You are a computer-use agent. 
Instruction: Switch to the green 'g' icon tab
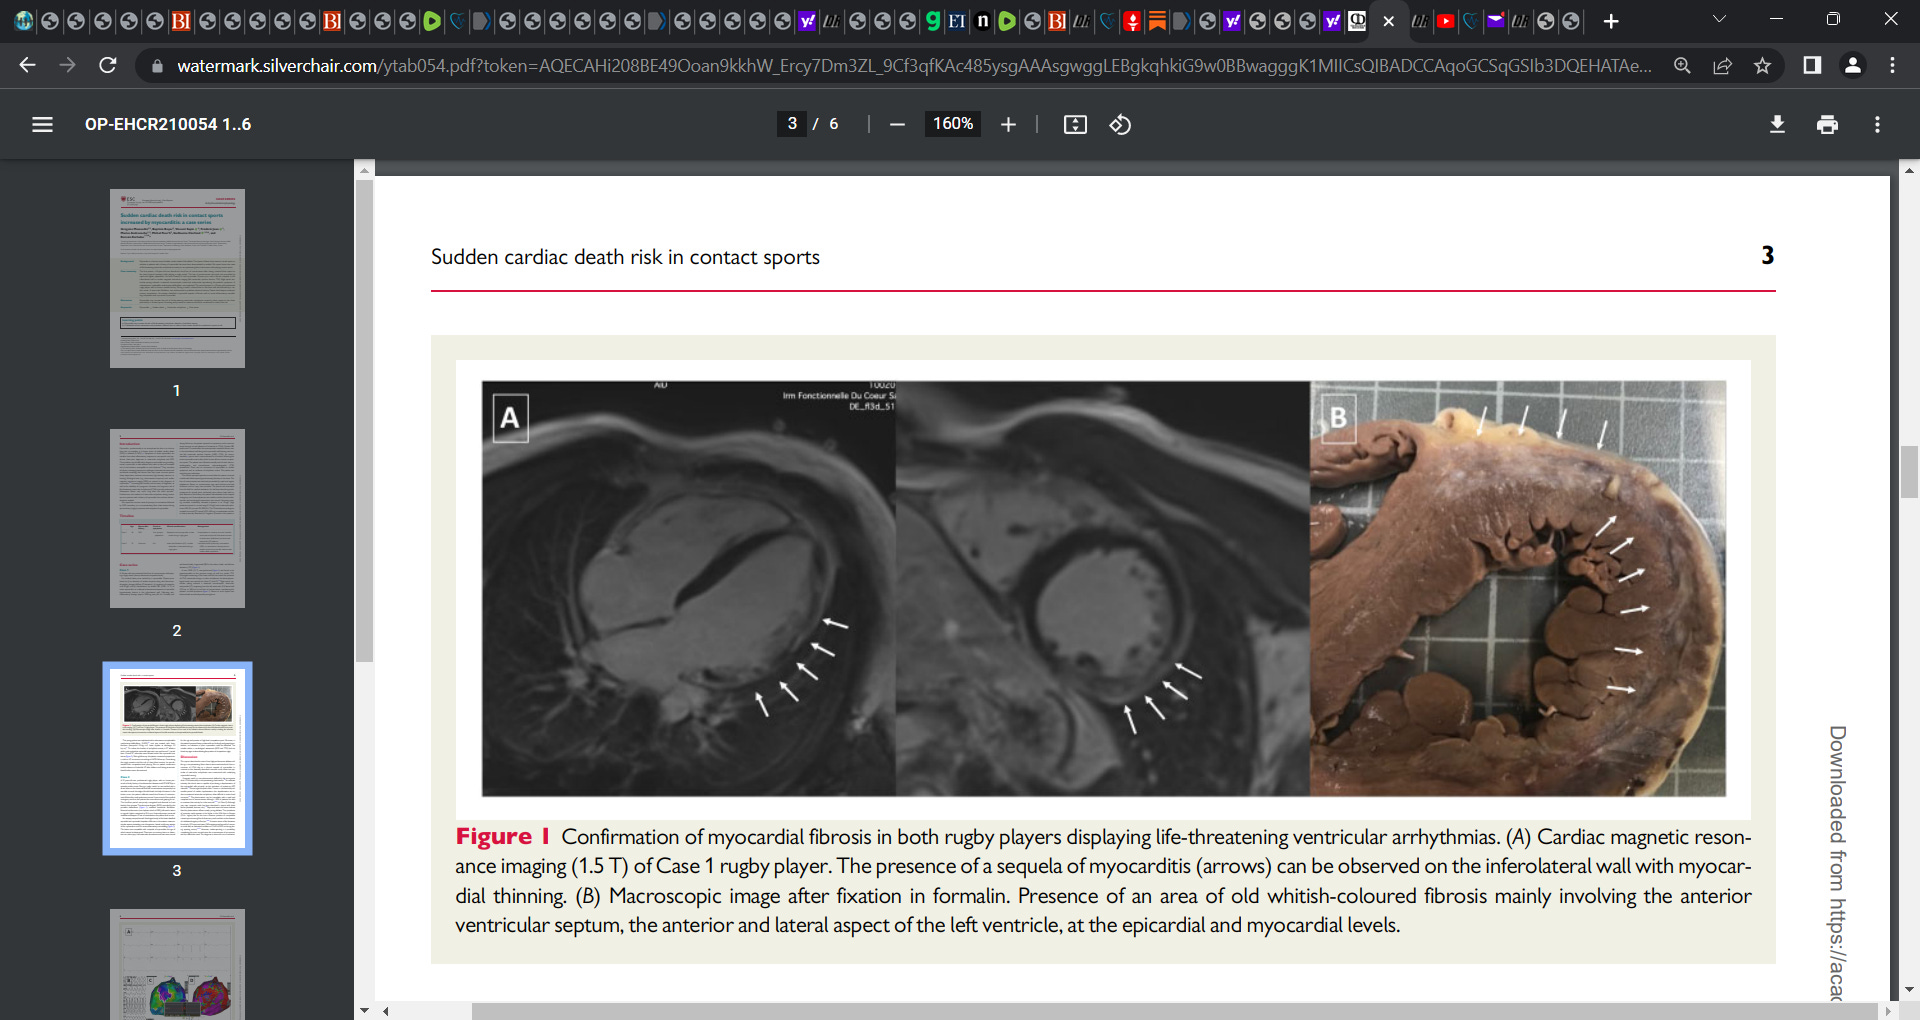[x=932, y=21]
